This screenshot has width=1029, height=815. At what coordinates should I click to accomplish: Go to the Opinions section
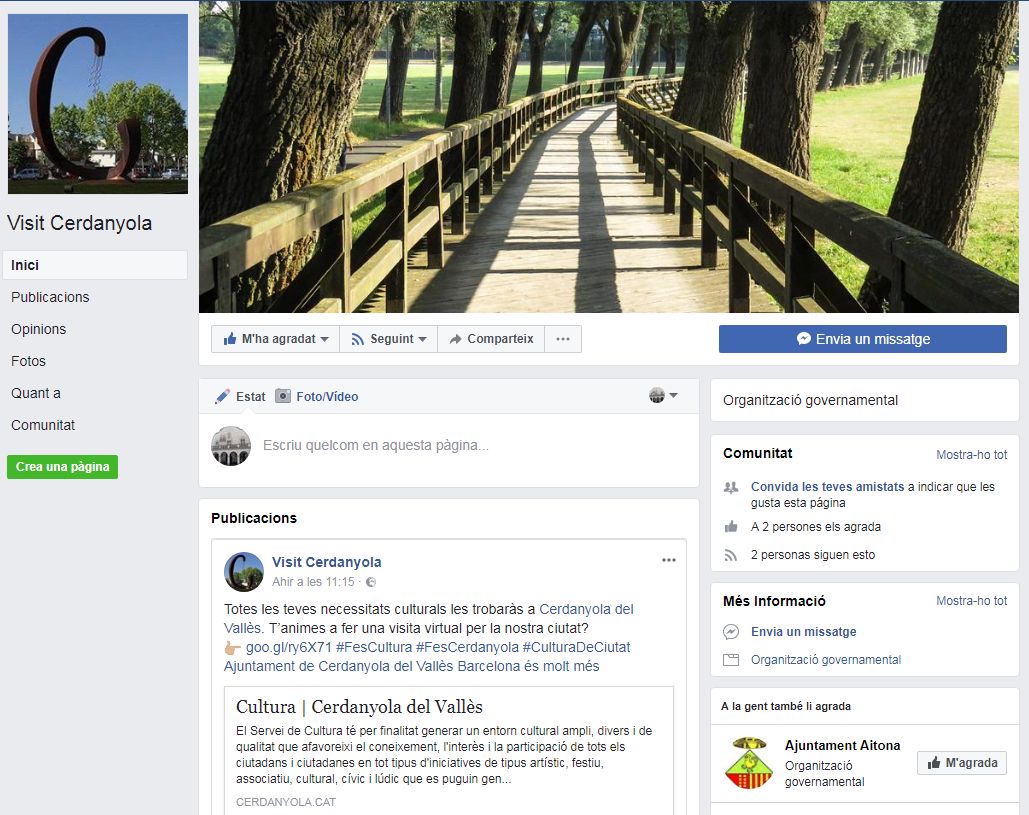[x=38, y=329]
